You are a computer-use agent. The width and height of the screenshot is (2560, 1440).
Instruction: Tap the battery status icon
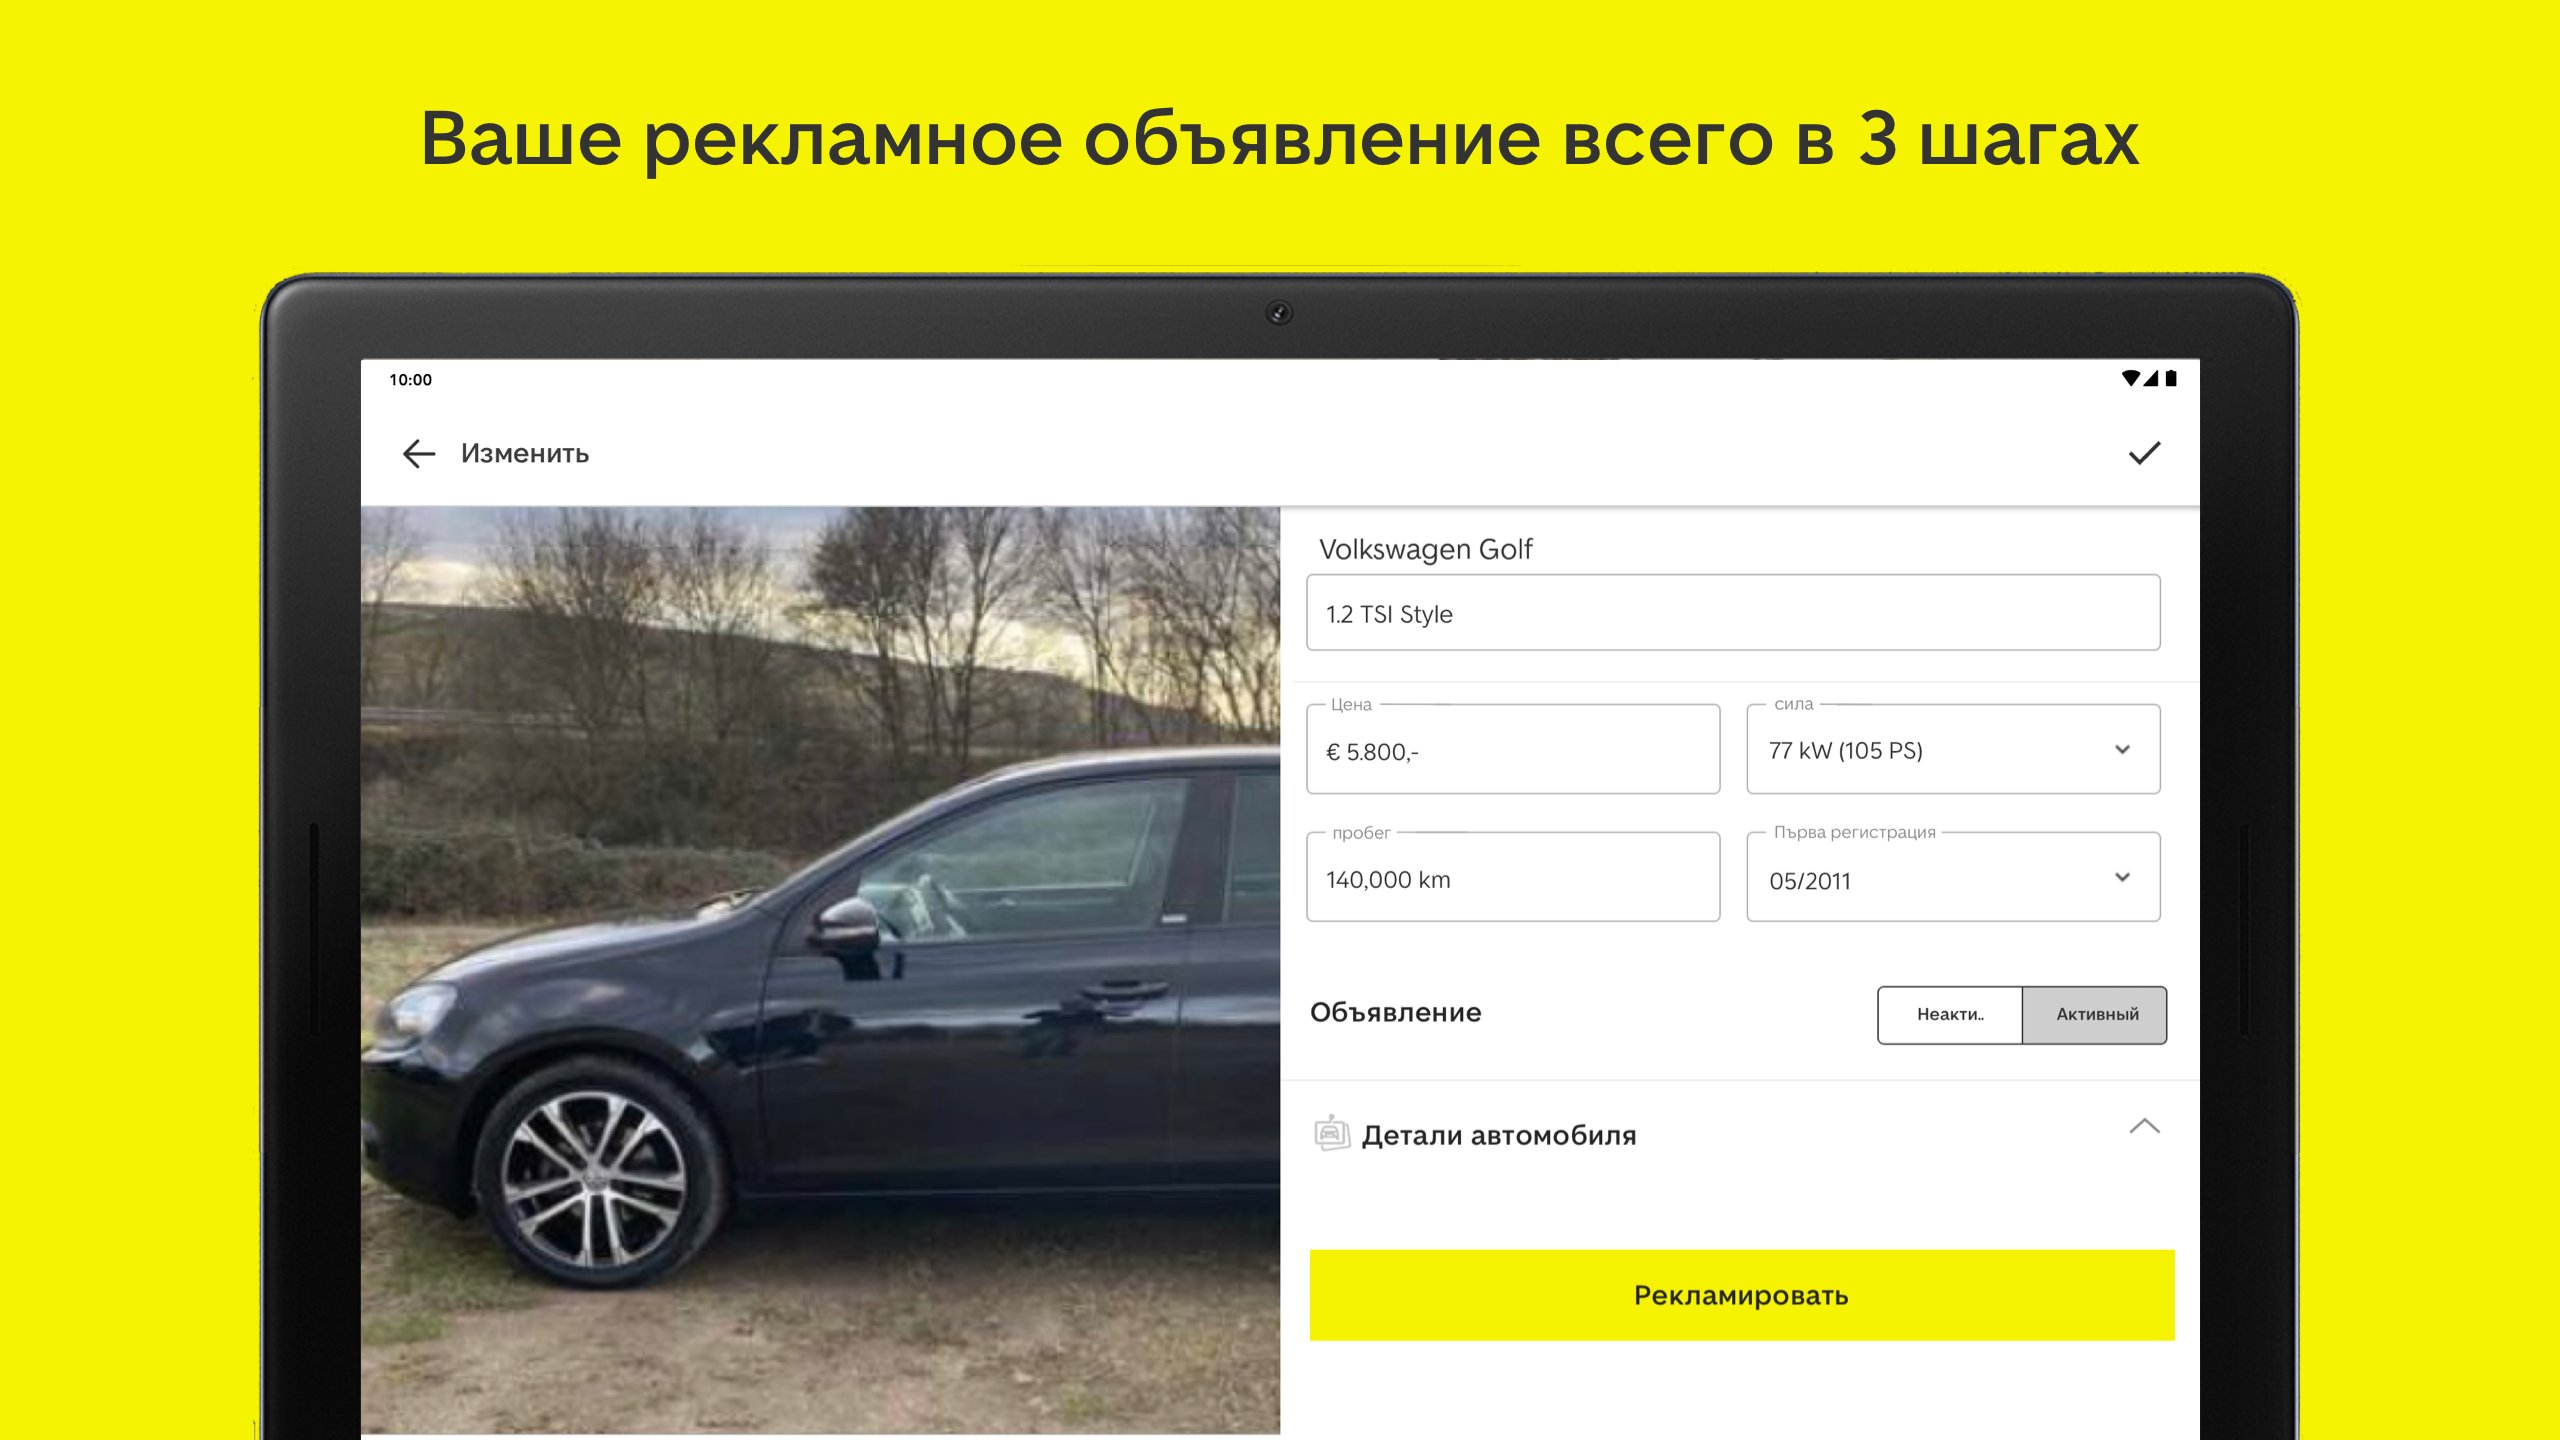tap(2171, 378)
